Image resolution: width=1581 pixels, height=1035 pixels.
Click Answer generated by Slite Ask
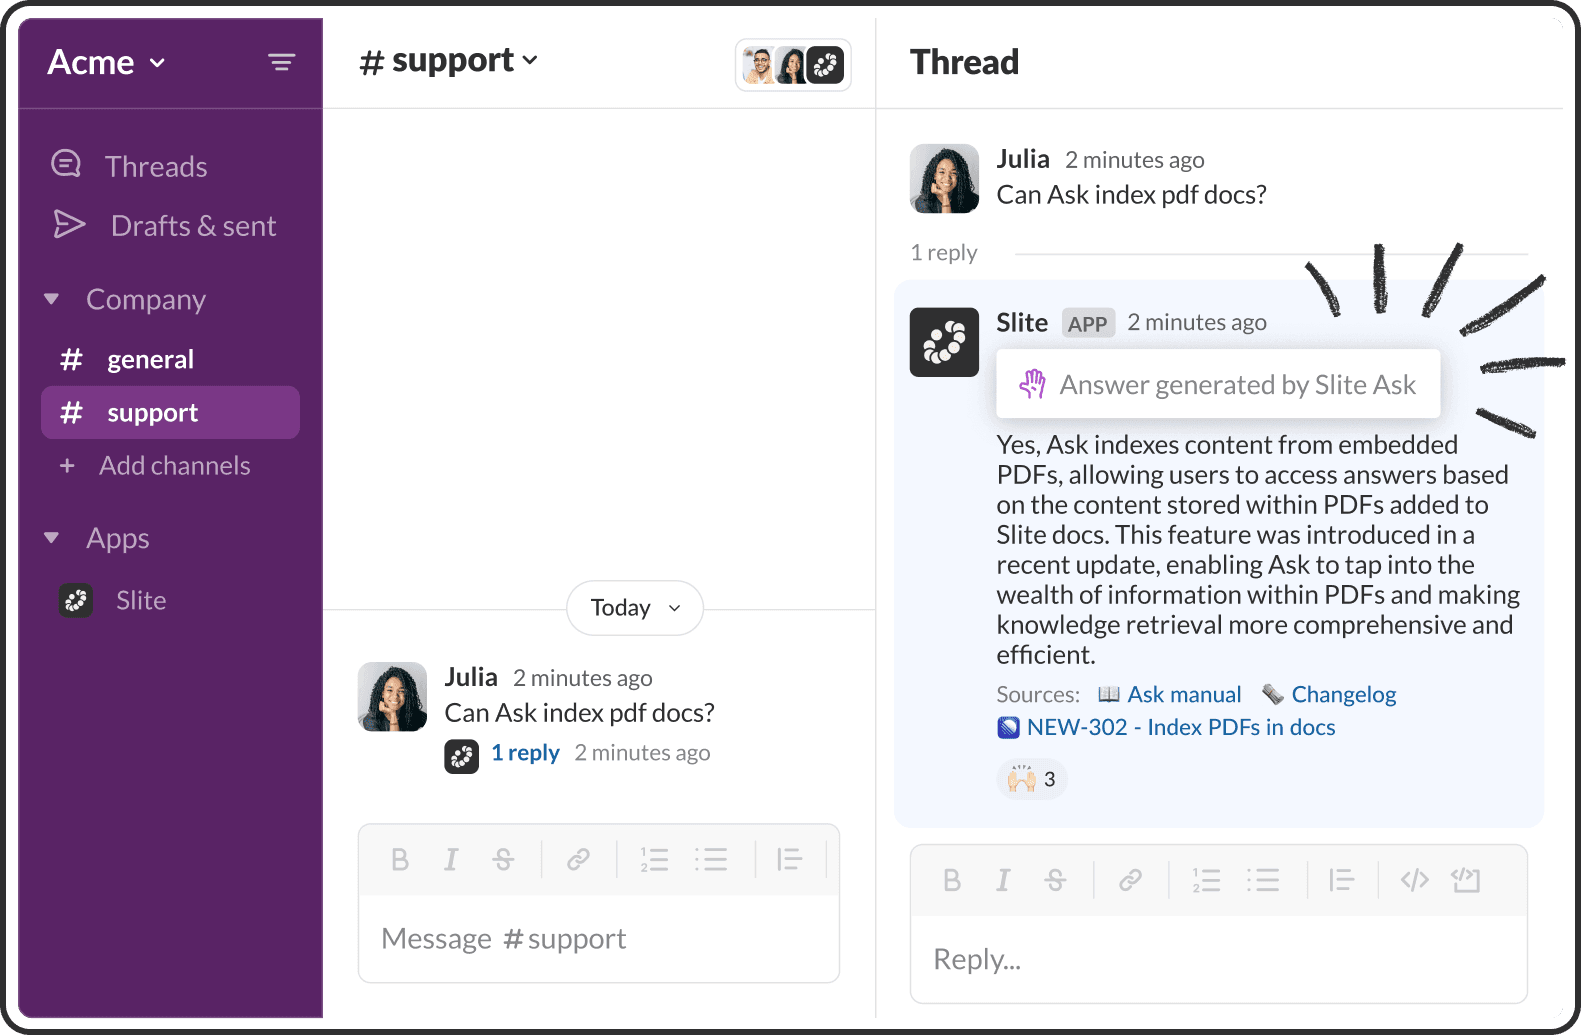[1218, 384]
